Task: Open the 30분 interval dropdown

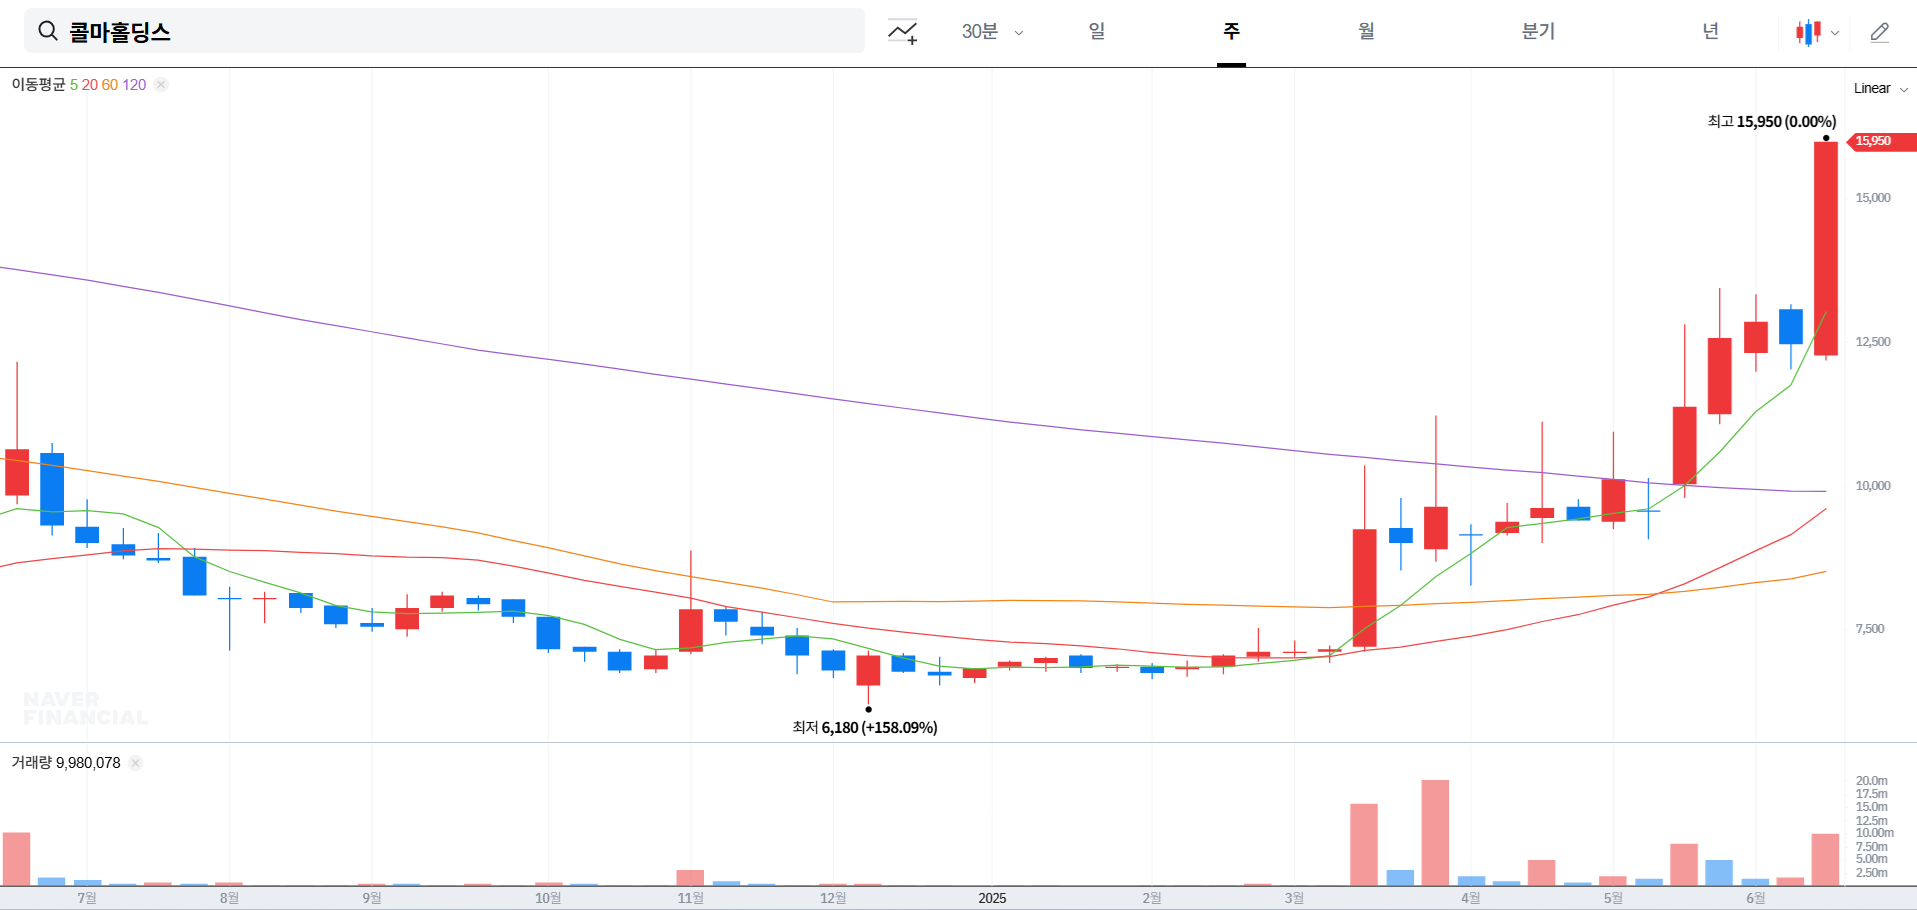Action: (992, 32)
